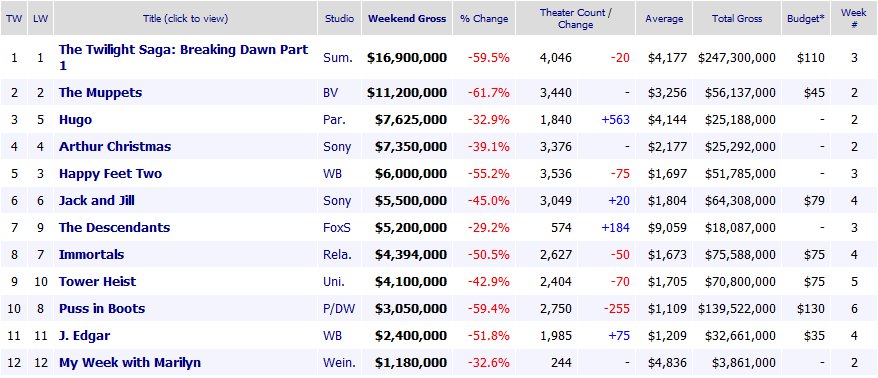Open My Week with Marilyn link
This screenshot has width=878, height=378.
129,362
